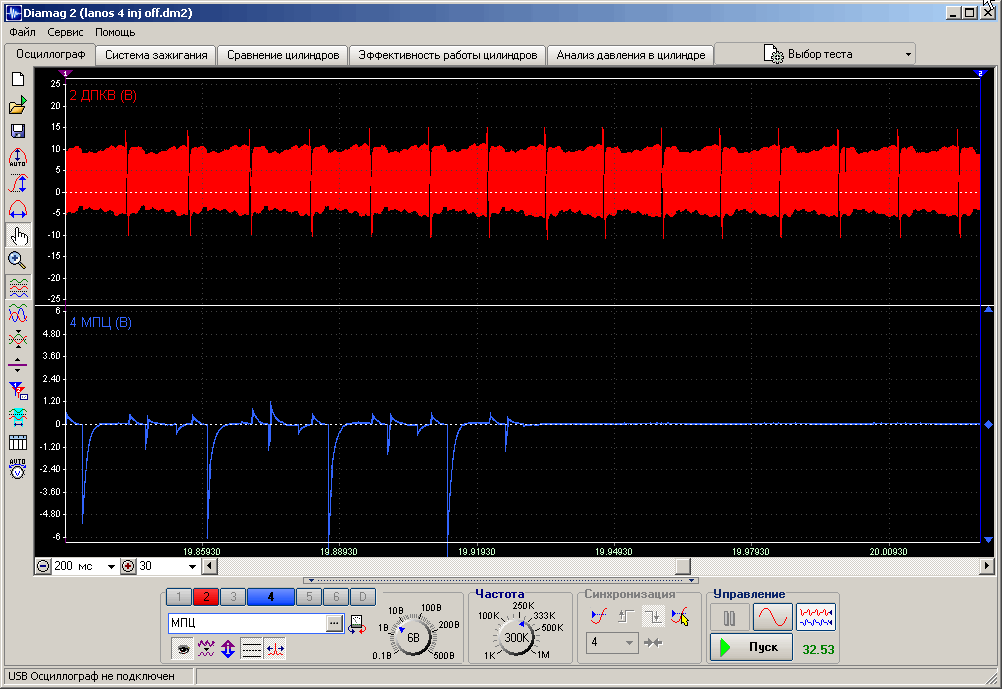
Task: Toggle channel 1 button
Action: (179, 597)
